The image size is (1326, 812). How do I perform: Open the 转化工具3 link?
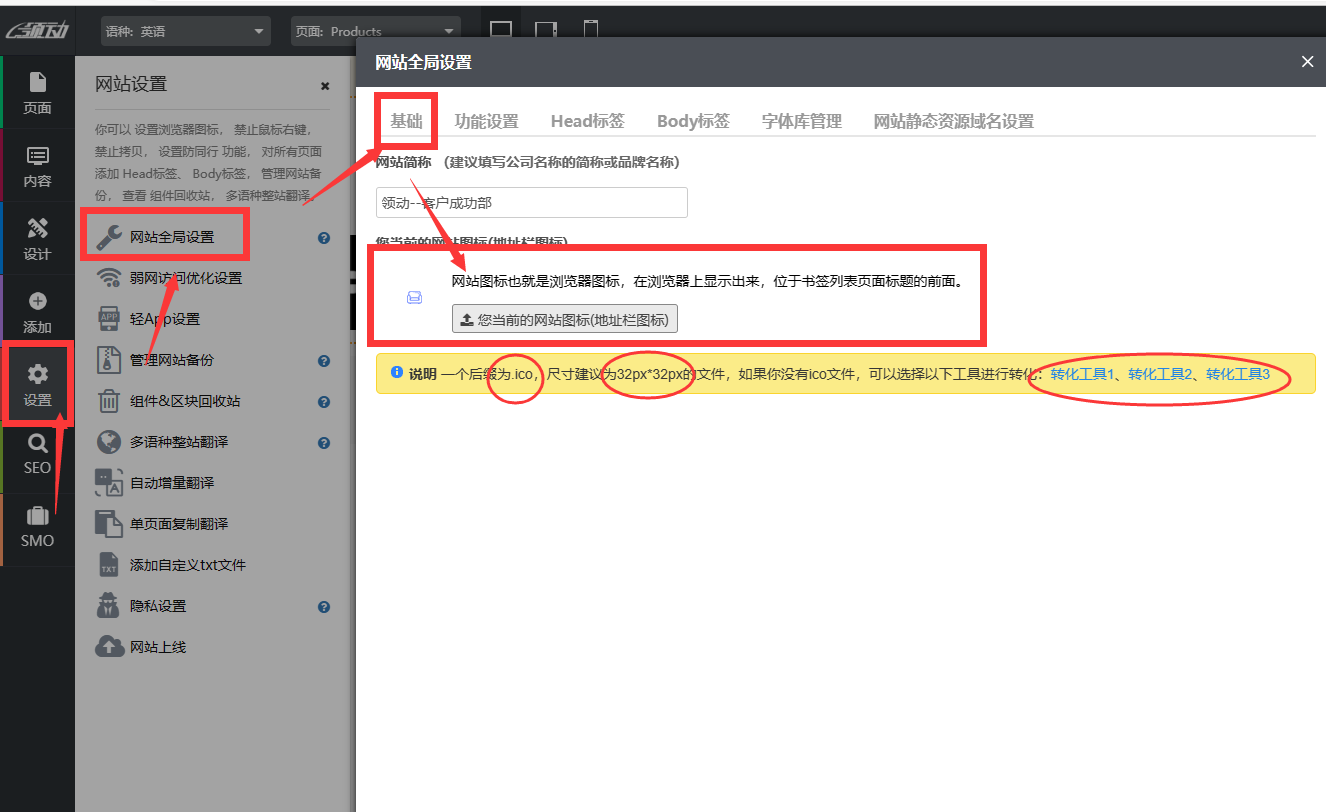(1237, 374)
